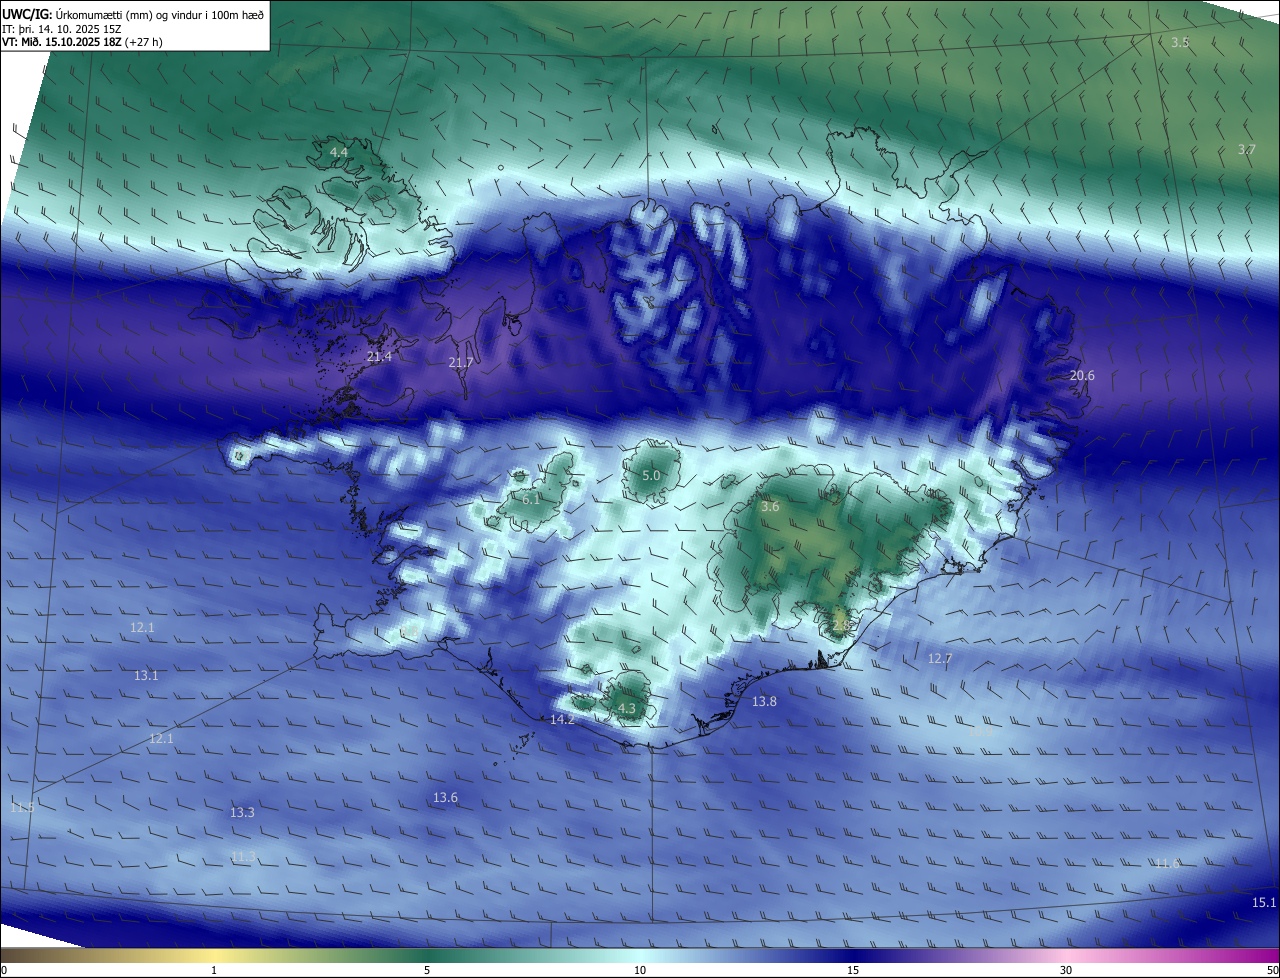Click the 13.6 value label
Viewport: 1280px width, 978px height.
coord(445,798)
